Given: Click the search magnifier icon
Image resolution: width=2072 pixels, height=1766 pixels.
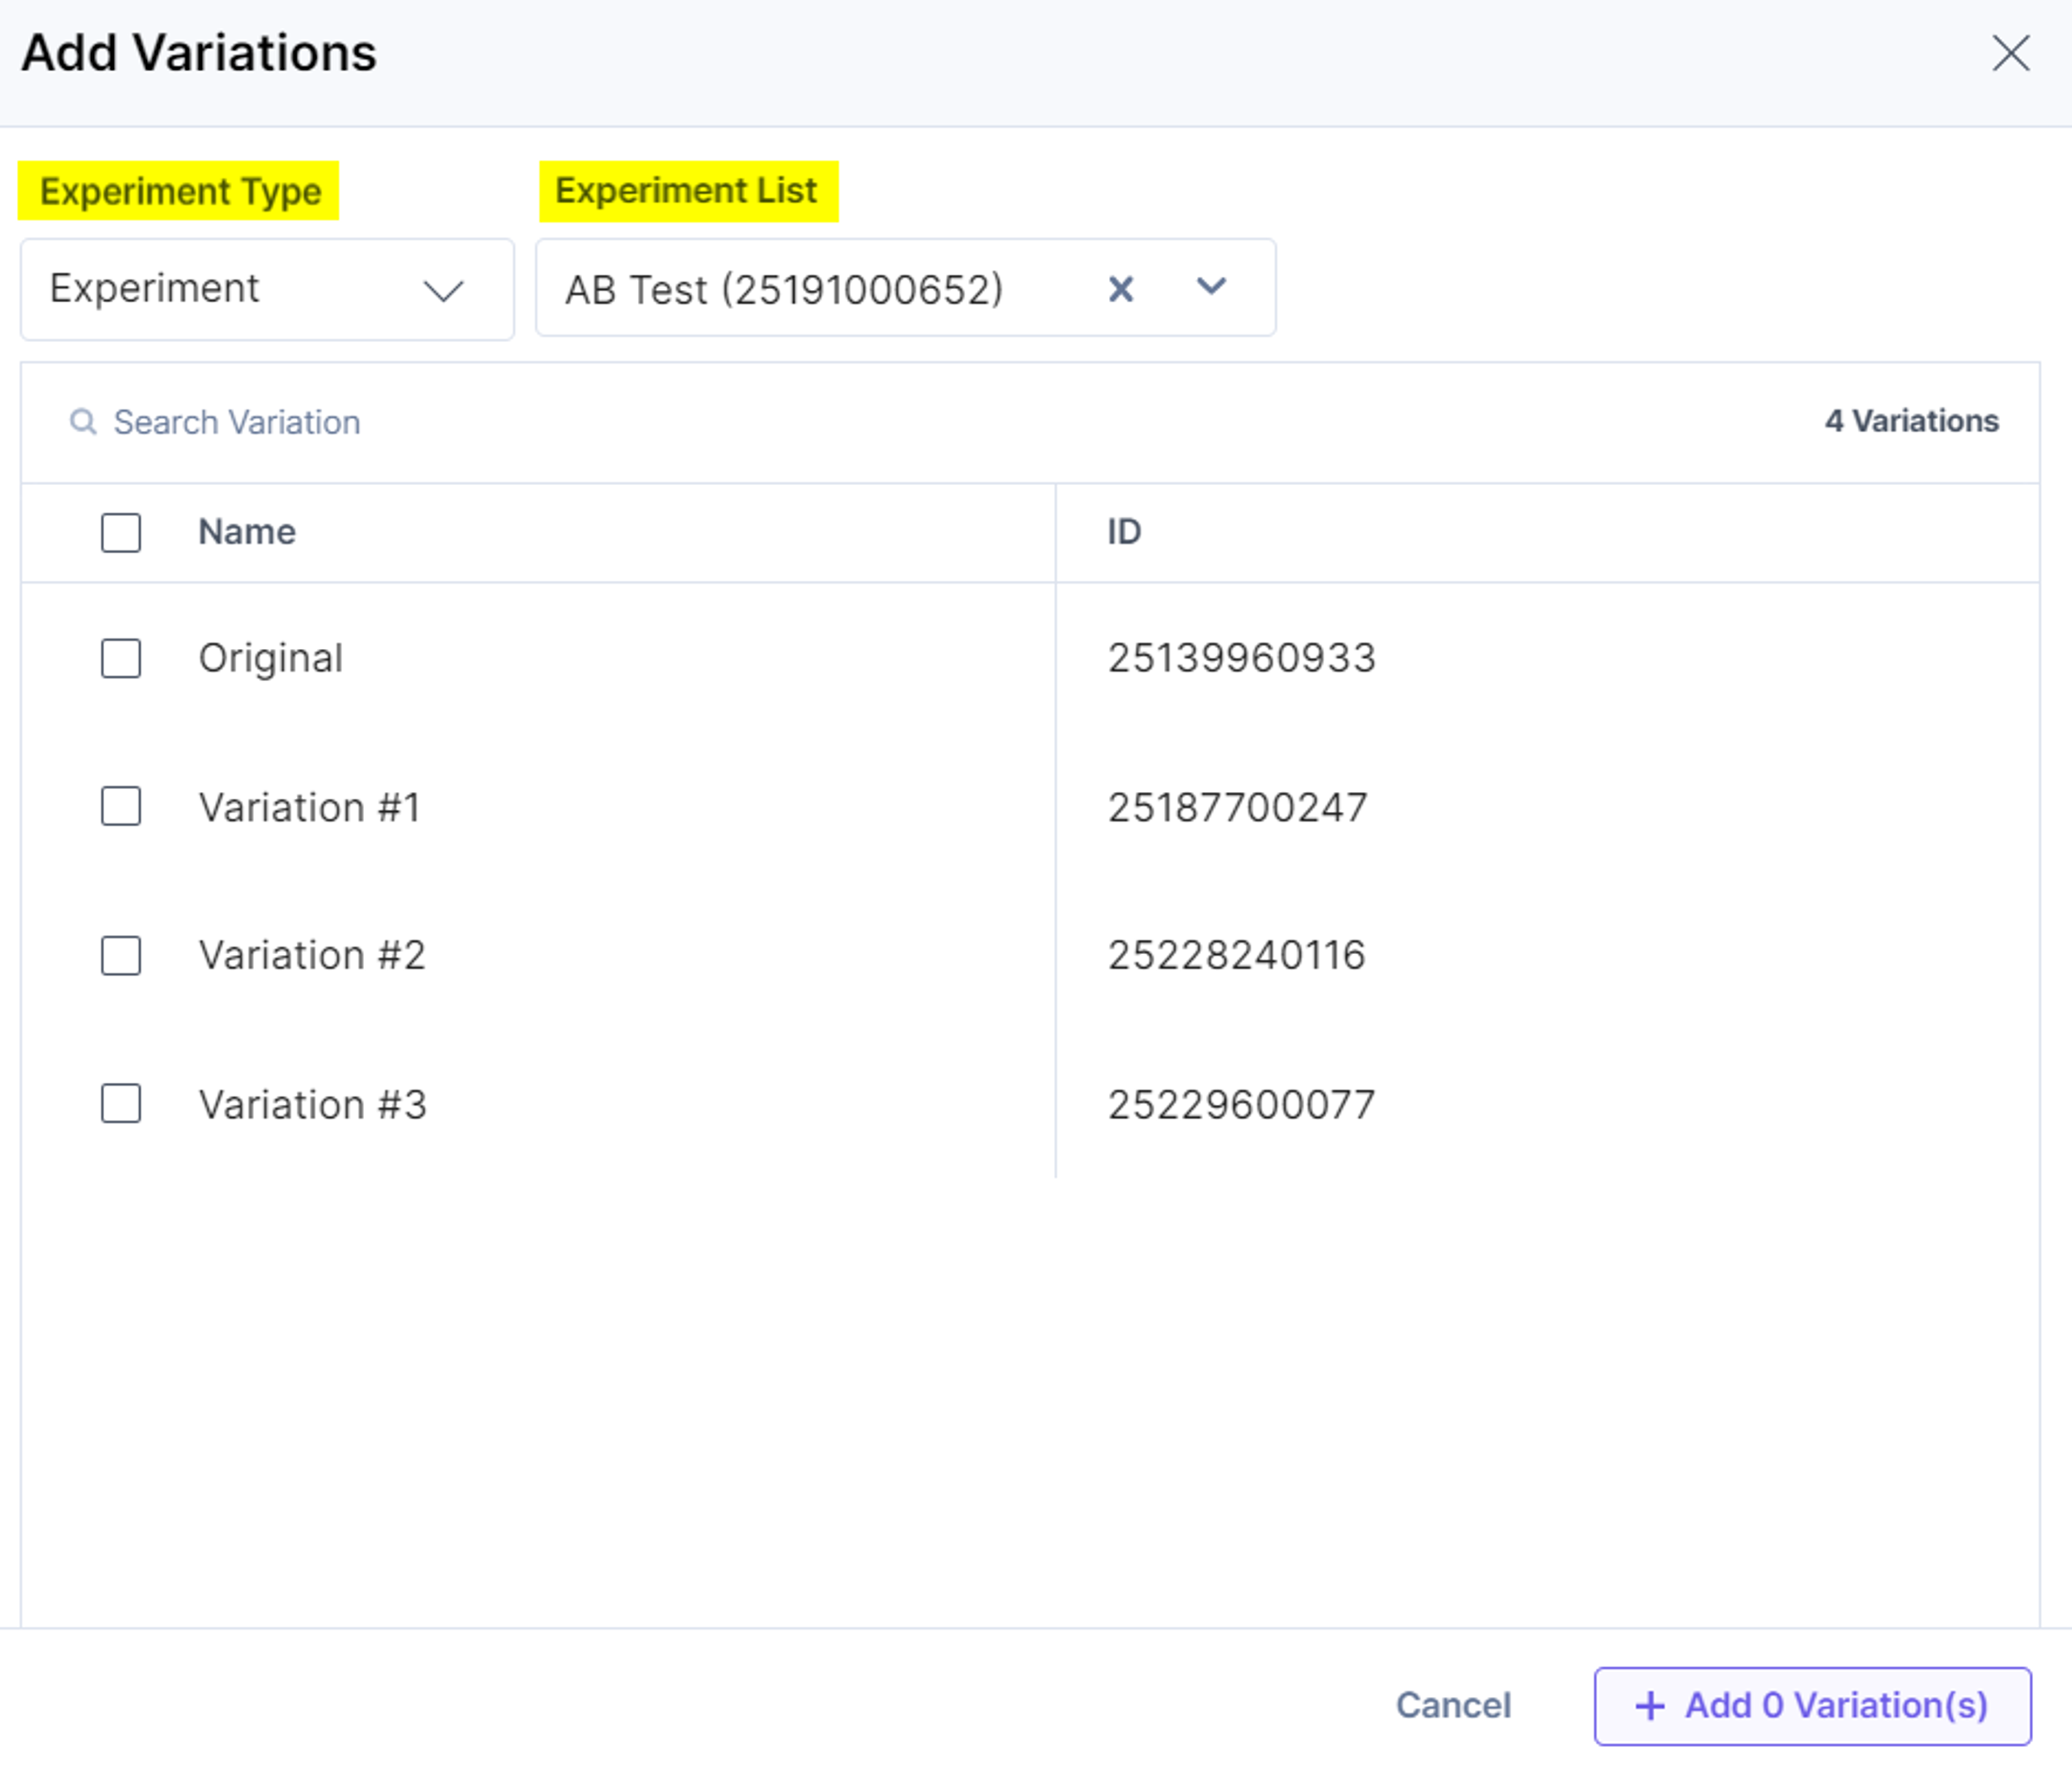Looking at the screenshot, I should pos(83,422).
